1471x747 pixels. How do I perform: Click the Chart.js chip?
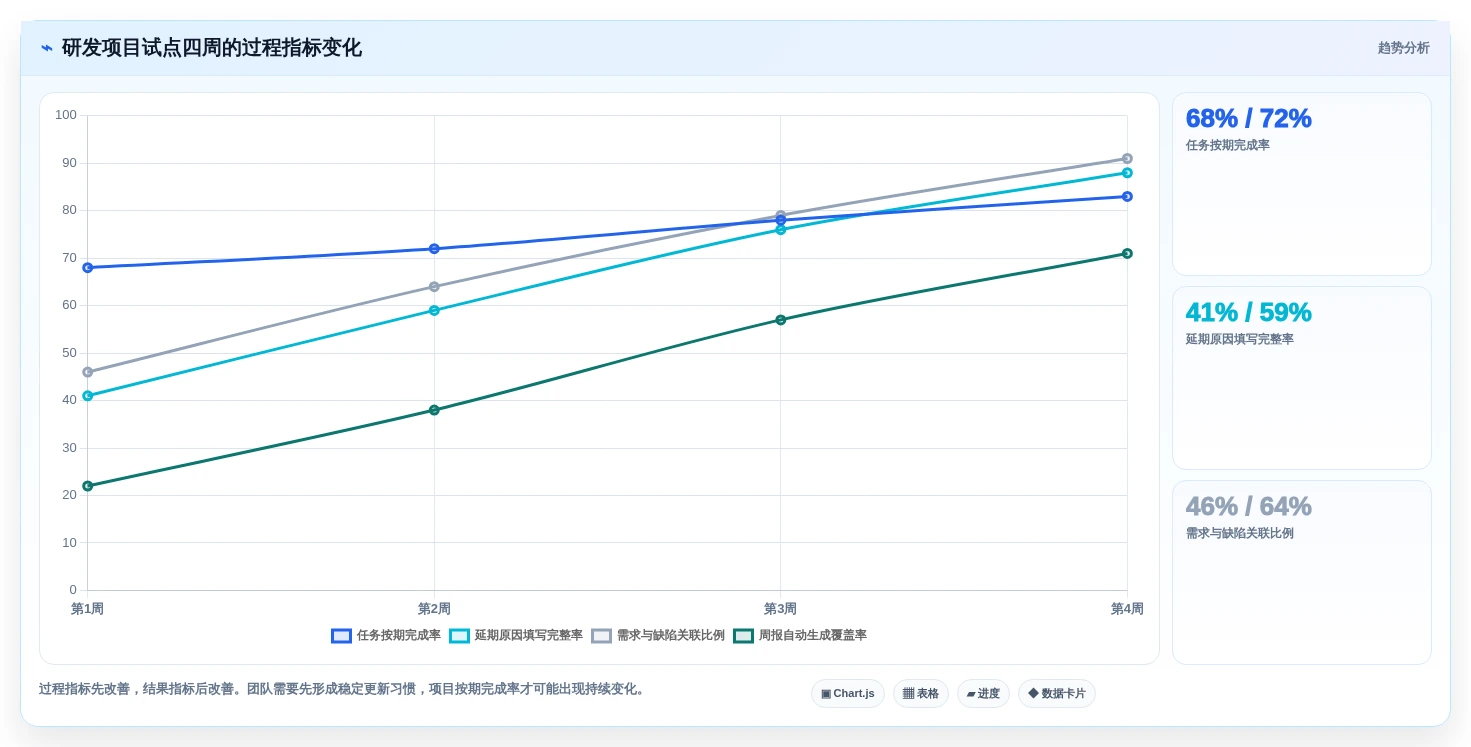pyautogui.click(x=848, y=693)
